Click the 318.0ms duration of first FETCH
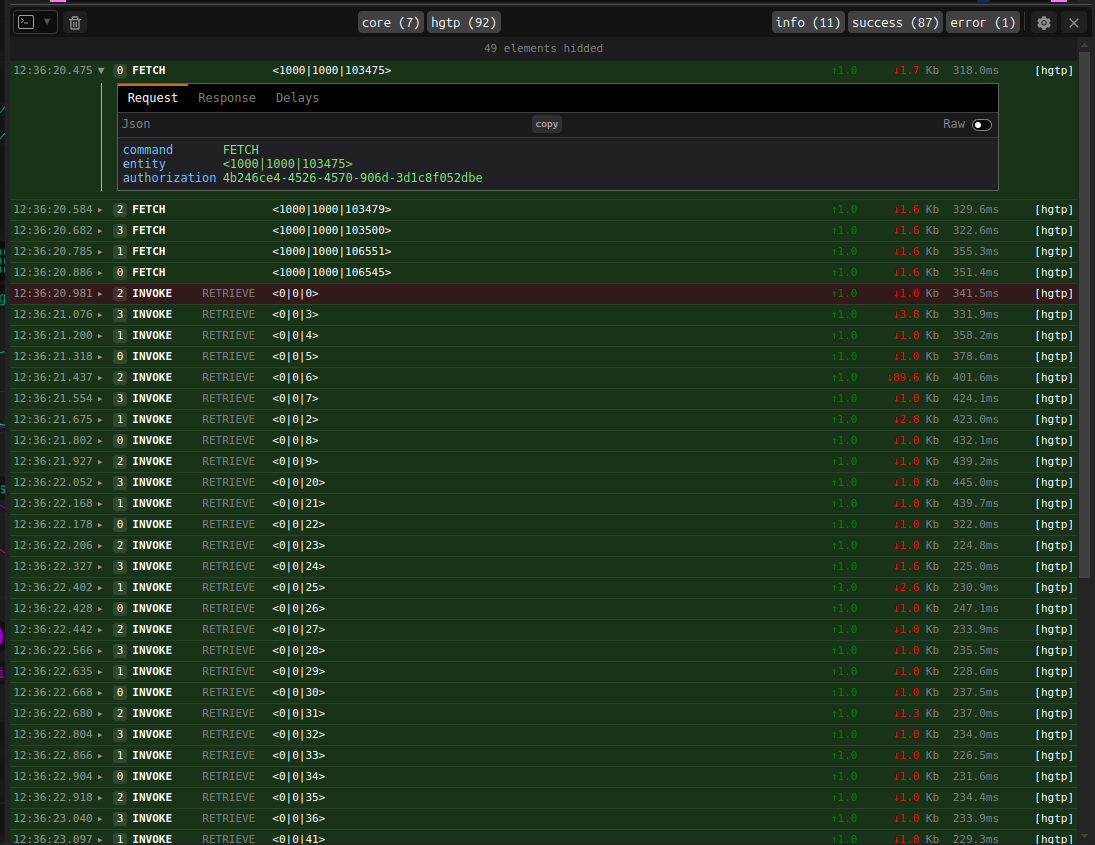 (976, 71)
